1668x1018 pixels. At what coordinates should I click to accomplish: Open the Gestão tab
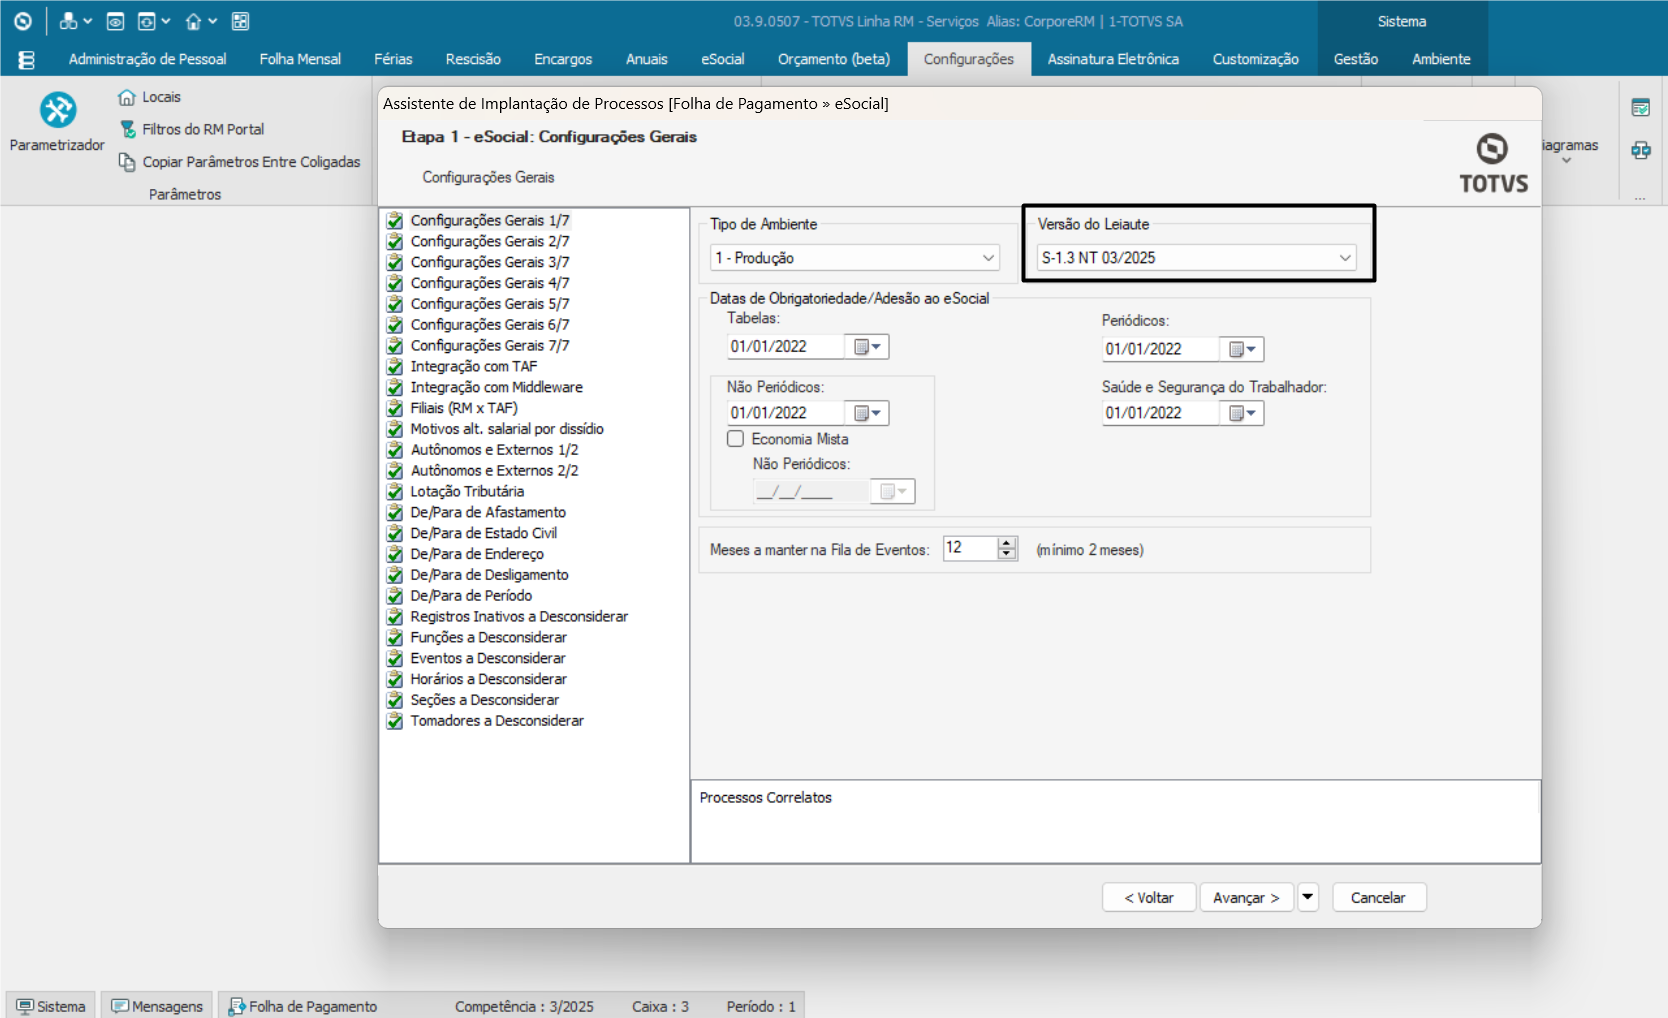pos(1356,59)
